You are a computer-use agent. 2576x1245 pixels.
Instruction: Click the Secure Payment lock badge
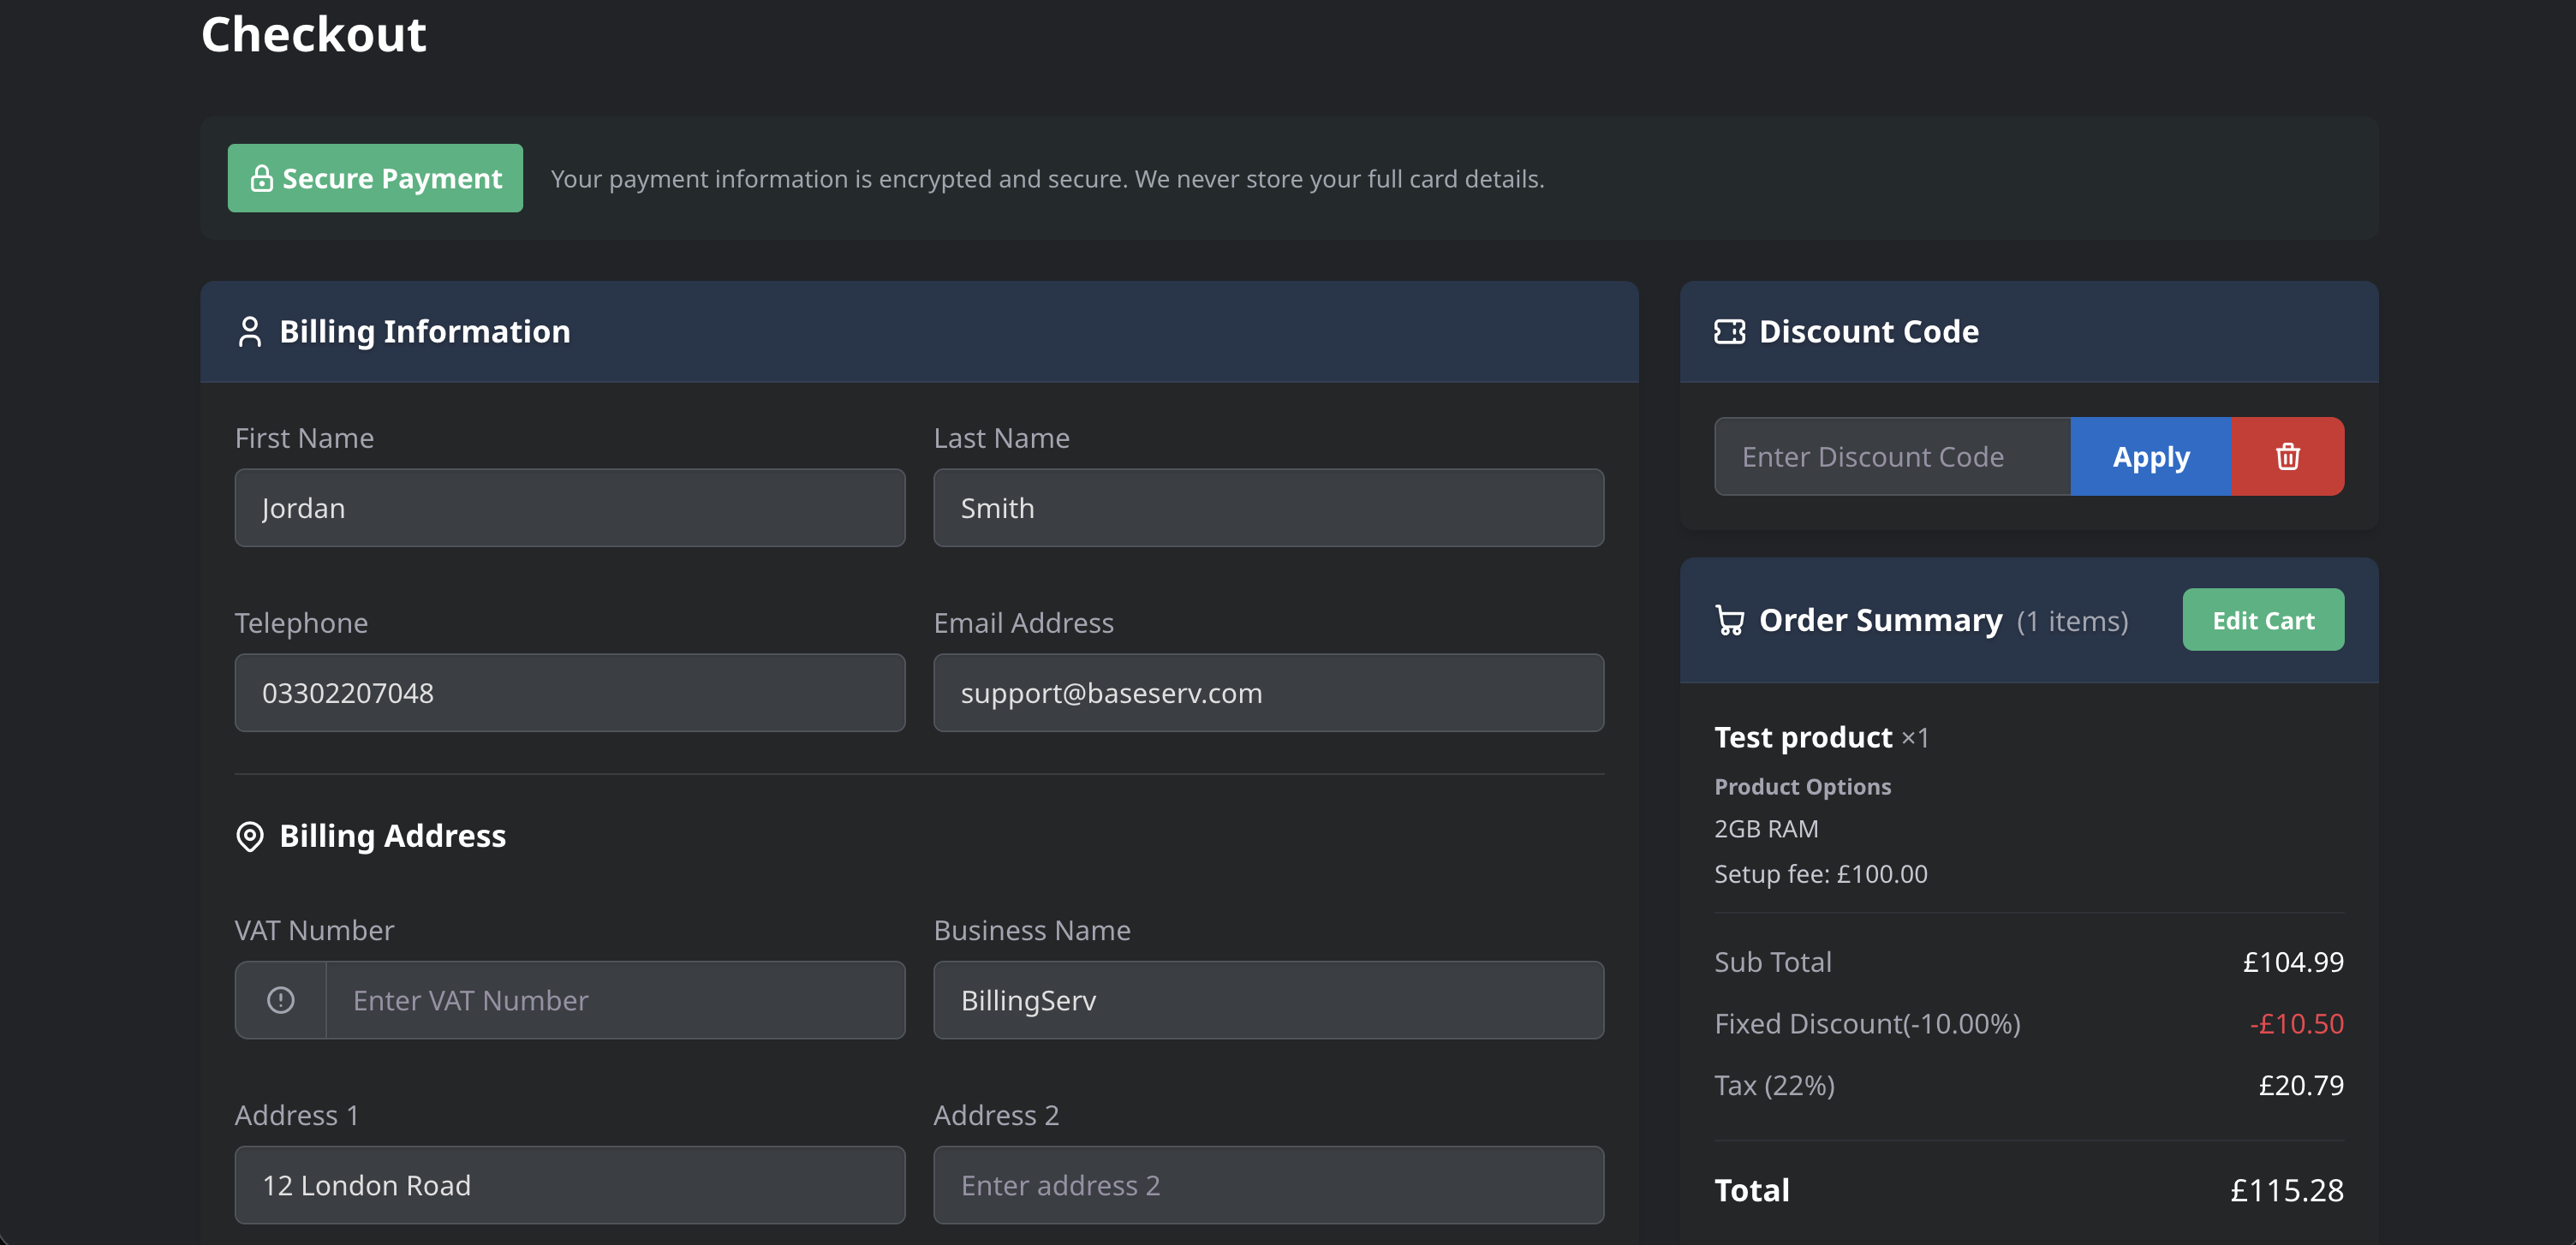(375, 179)
